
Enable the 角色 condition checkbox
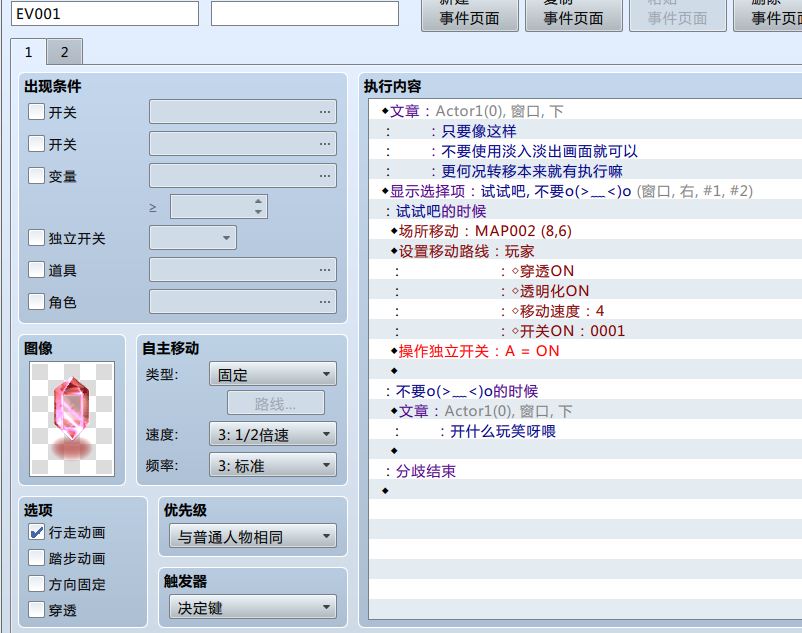(36, 302)
